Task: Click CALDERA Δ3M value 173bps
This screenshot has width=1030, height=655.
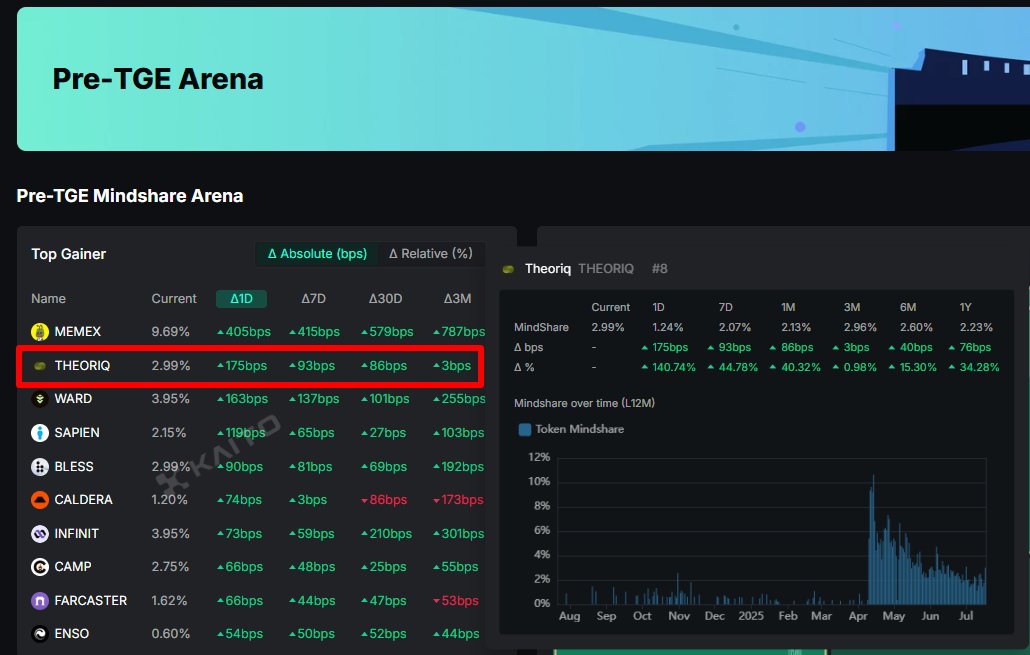Action: coord(458,500)
